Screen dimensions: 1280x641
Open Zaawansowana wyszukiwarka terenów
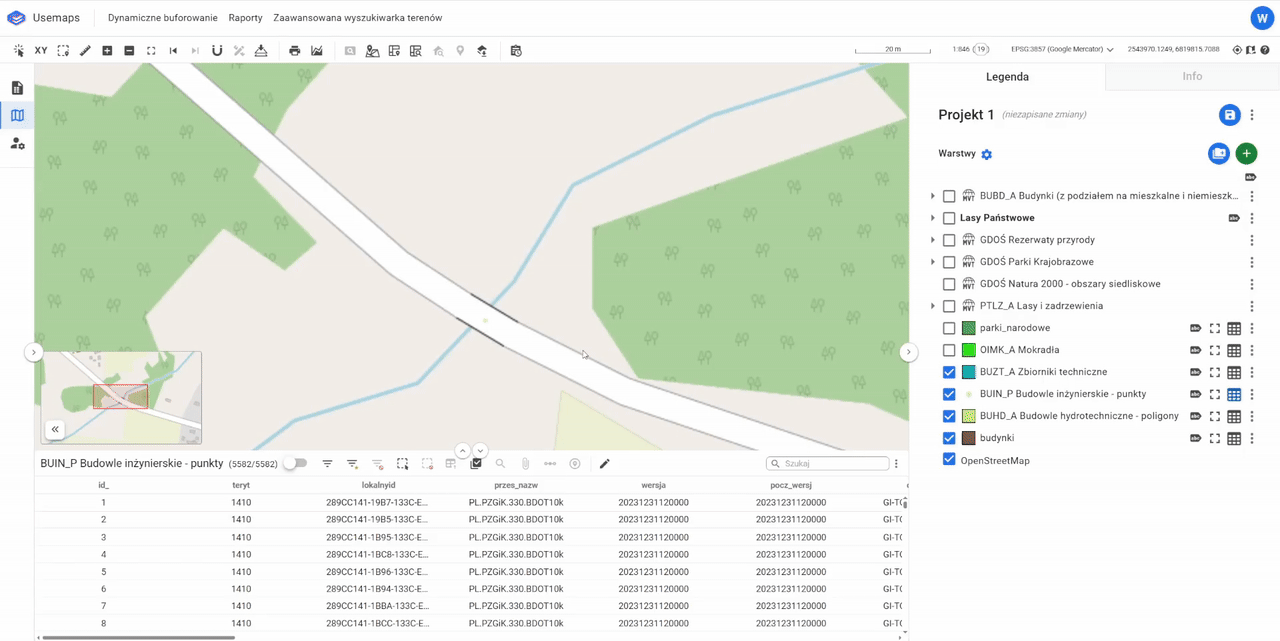point(357,18)
